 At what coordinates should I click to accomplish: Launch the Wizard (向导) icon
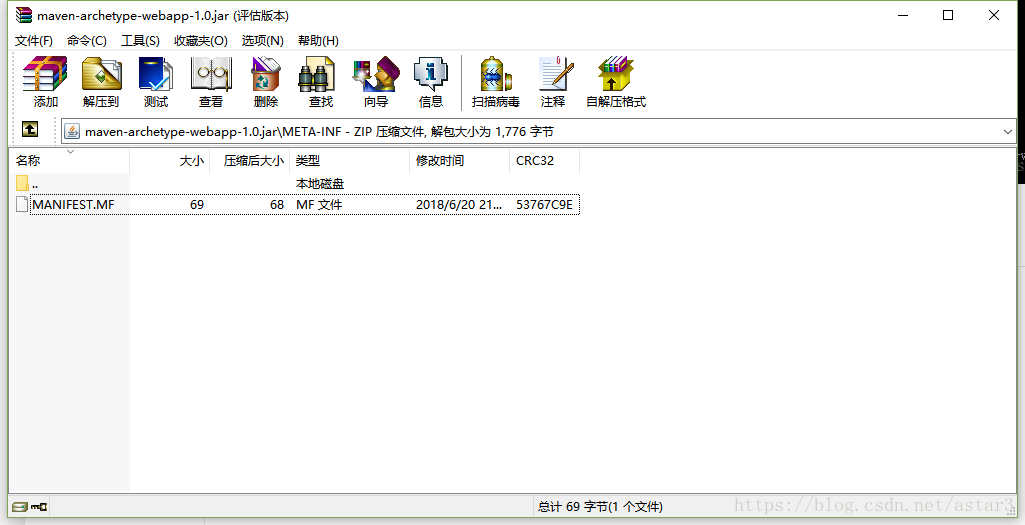376,74
